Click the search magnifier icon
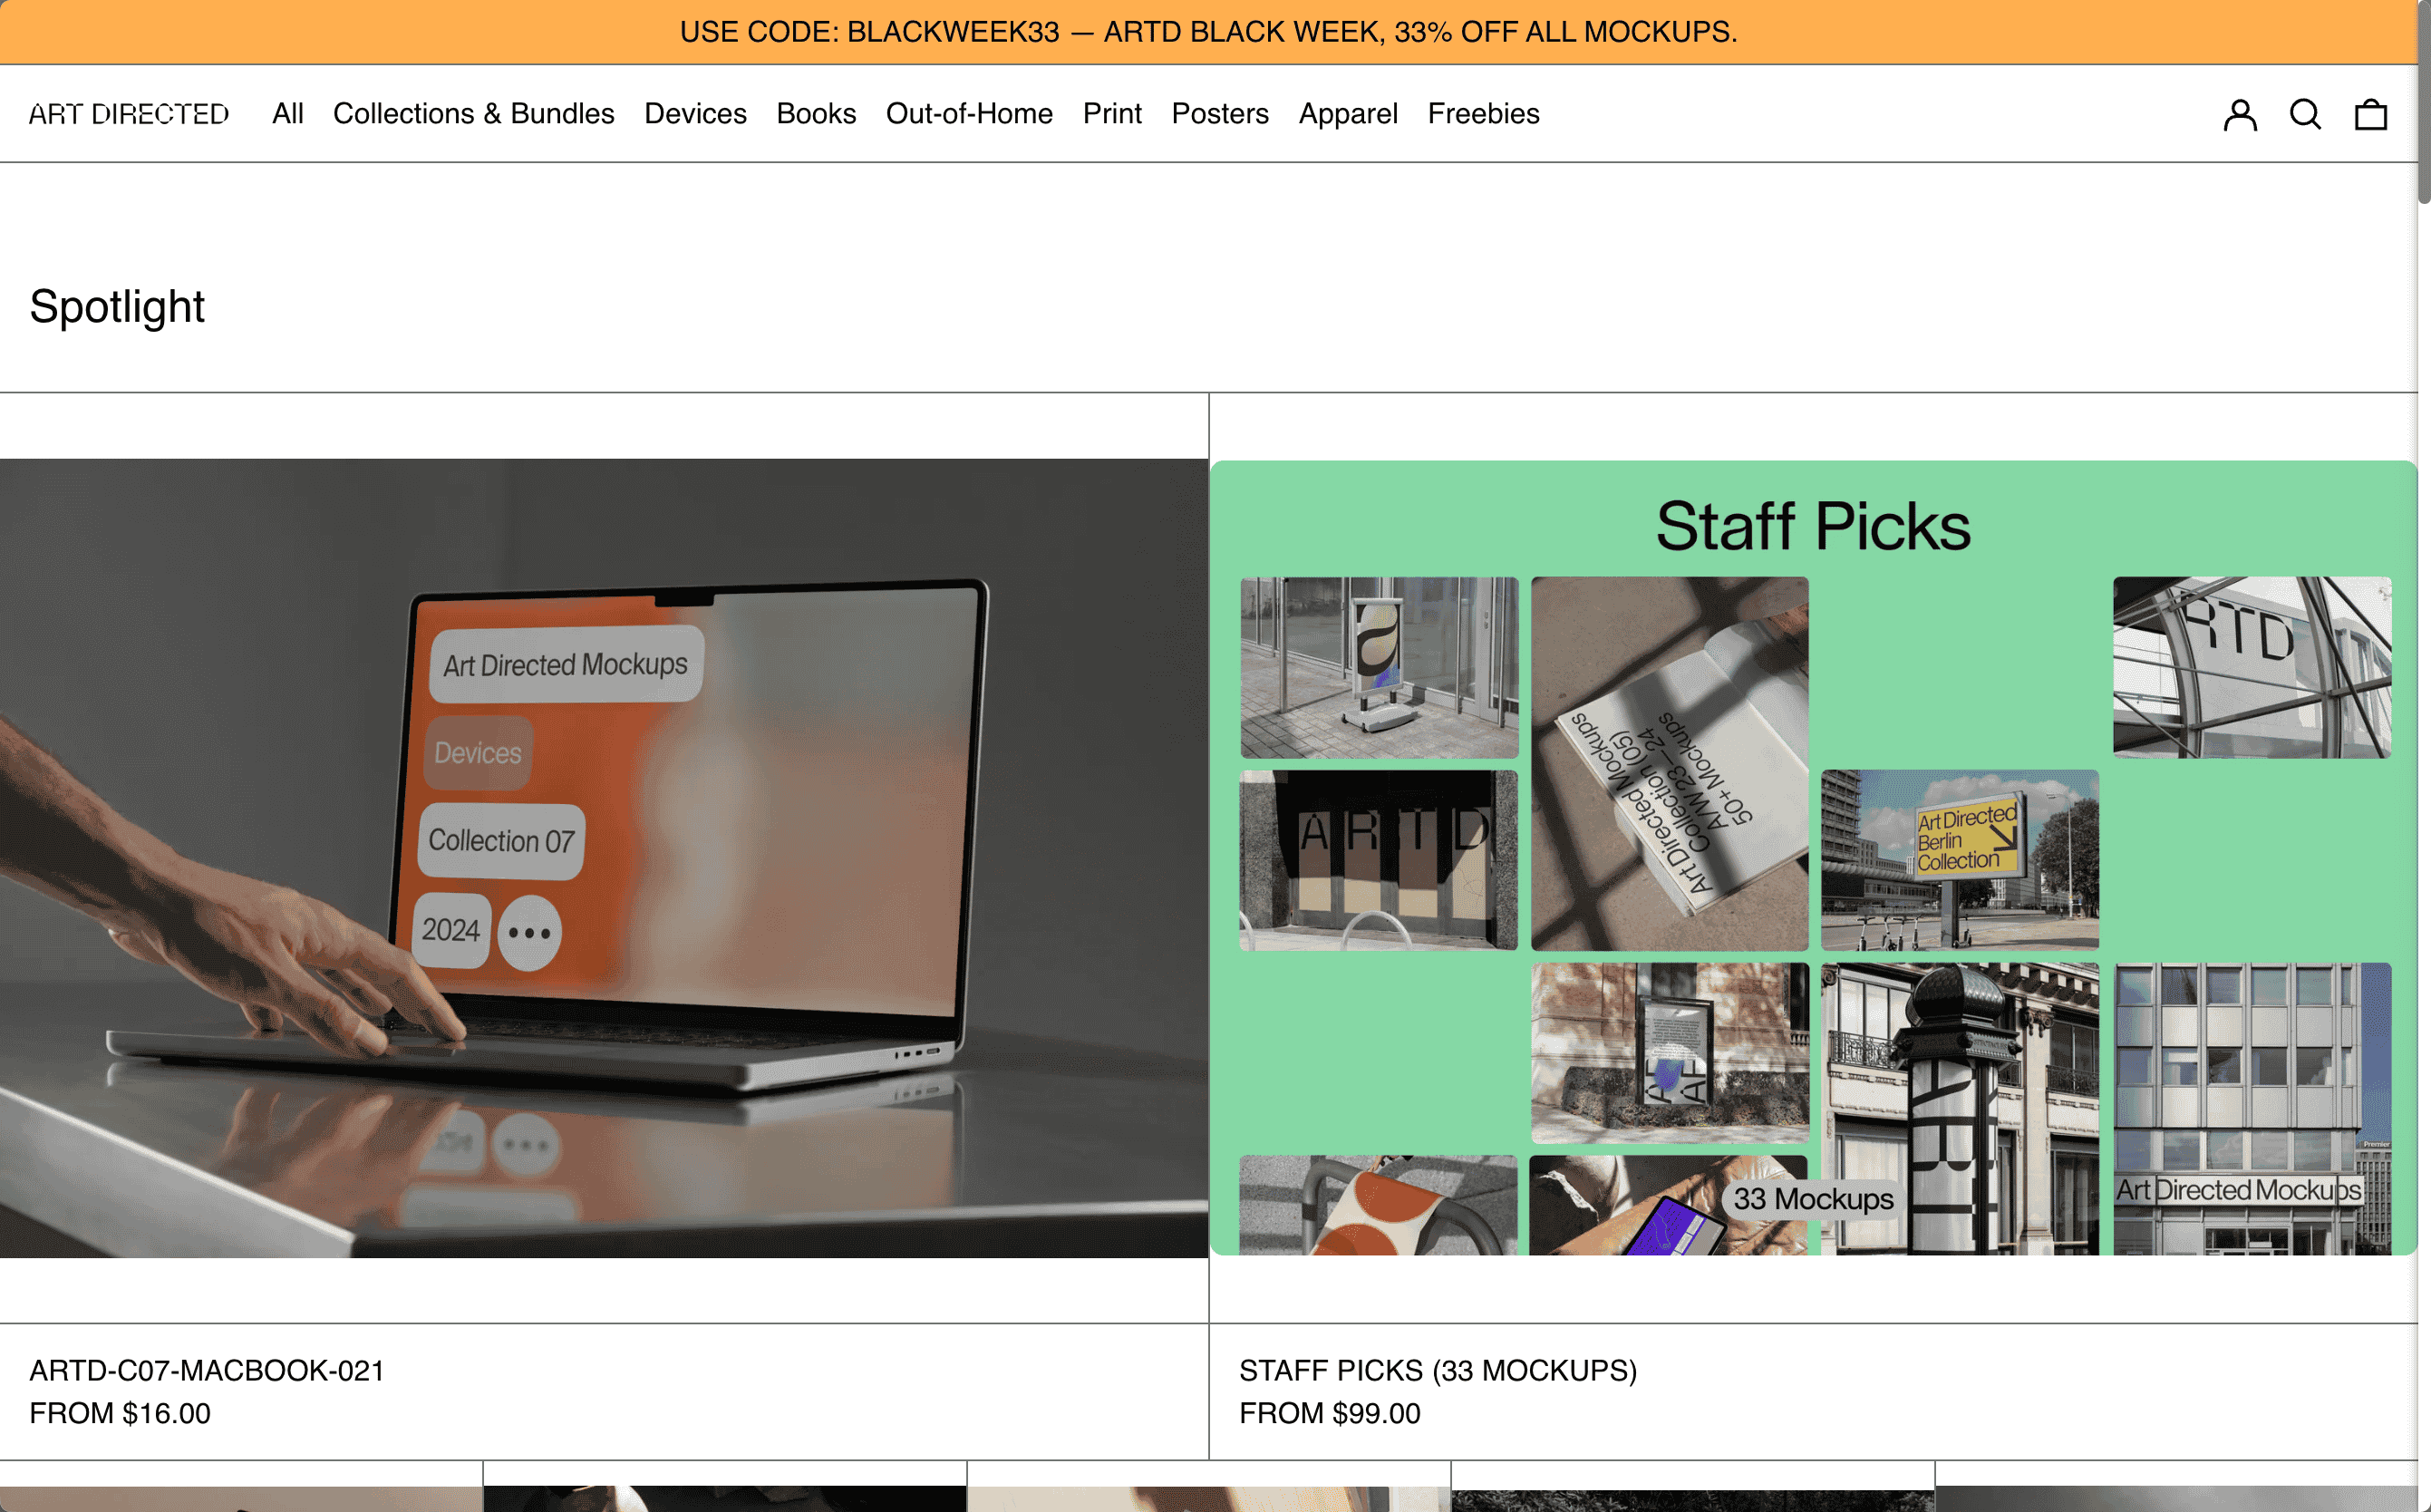The width and height of the screenshot is (2431, 1512). pyautogui.click(x=2305, y=115)
